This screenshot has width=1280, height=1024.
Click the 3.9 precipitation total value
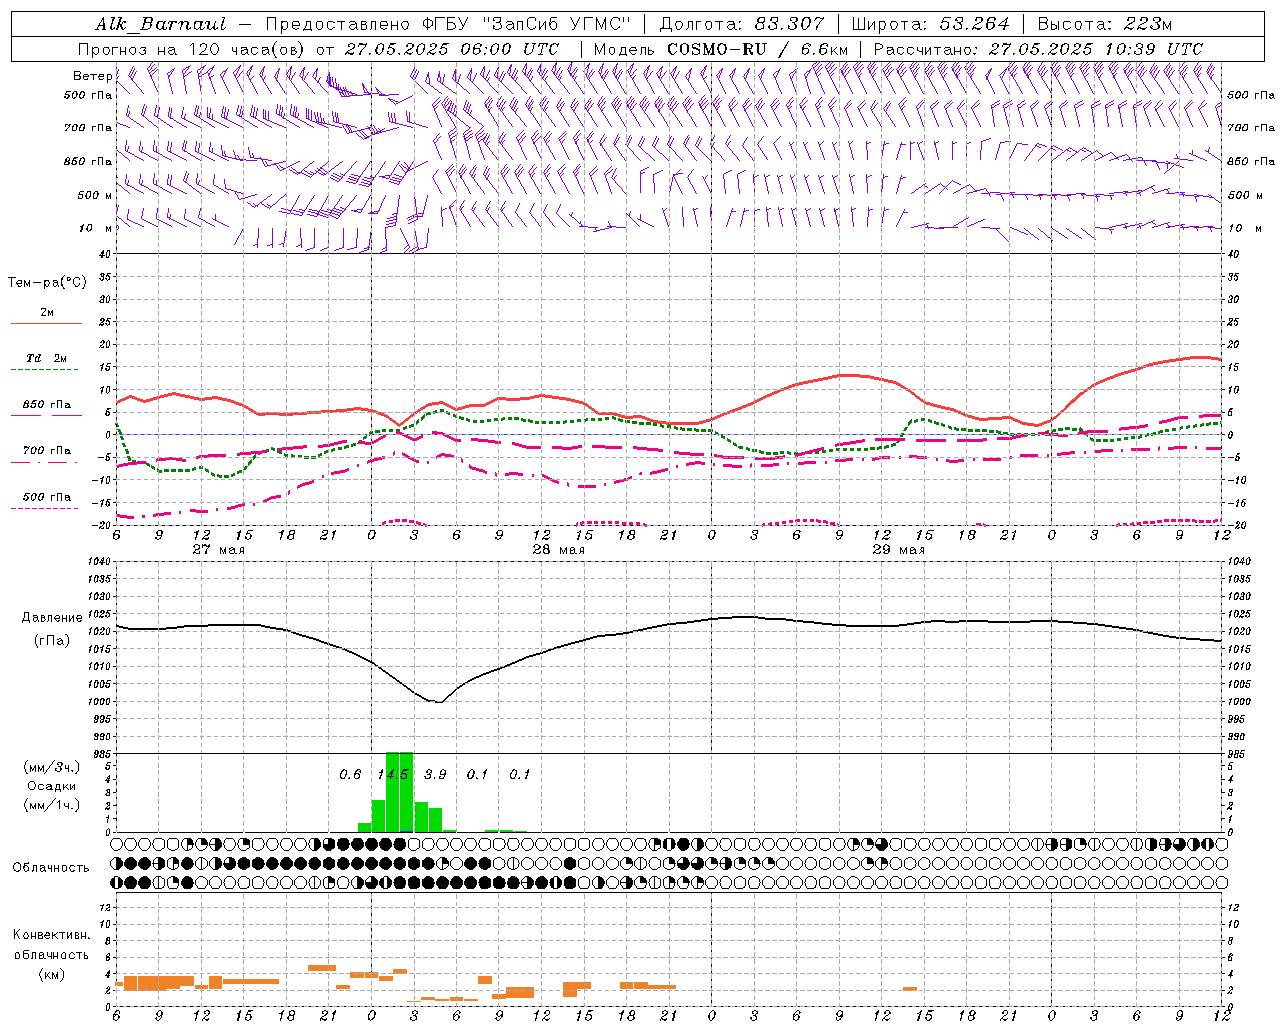(435, 775)
